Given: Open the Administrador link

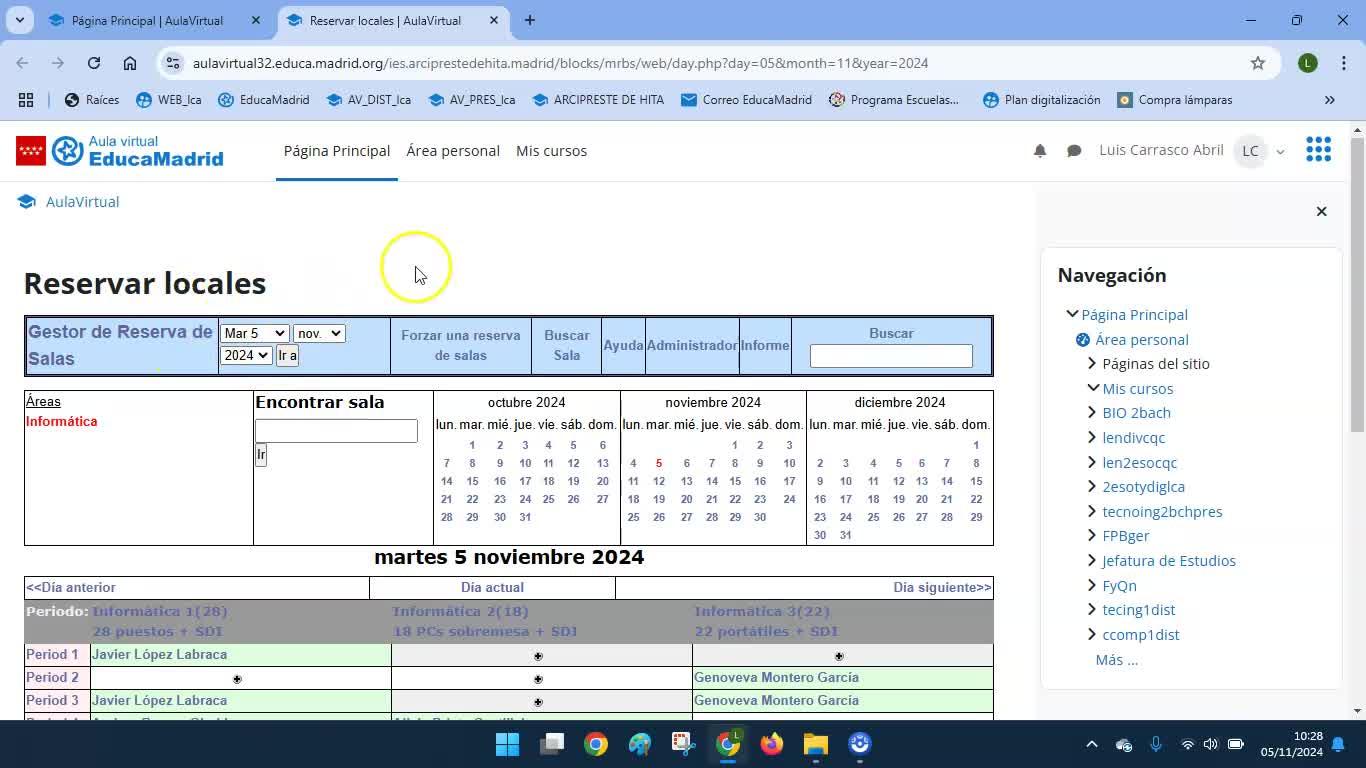Looking at the screenshot, I should [692, 345].
